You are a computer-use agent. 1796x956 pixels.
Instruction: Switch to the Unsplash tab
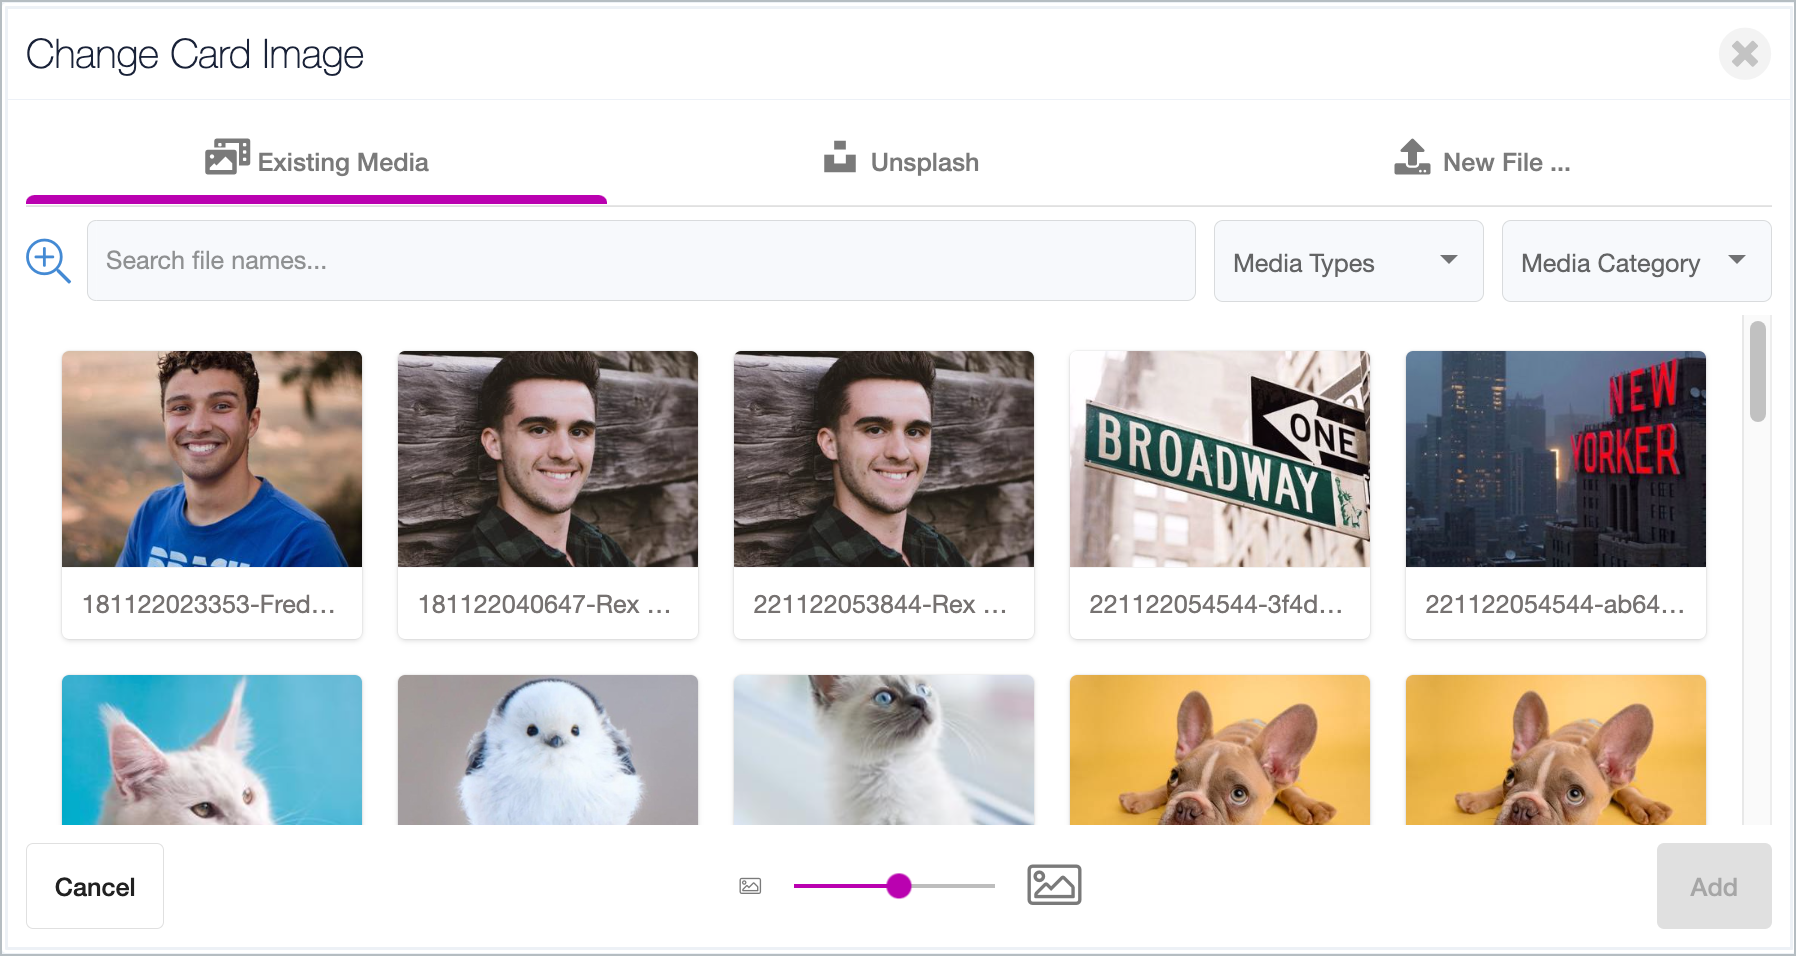tap(901, 161)
